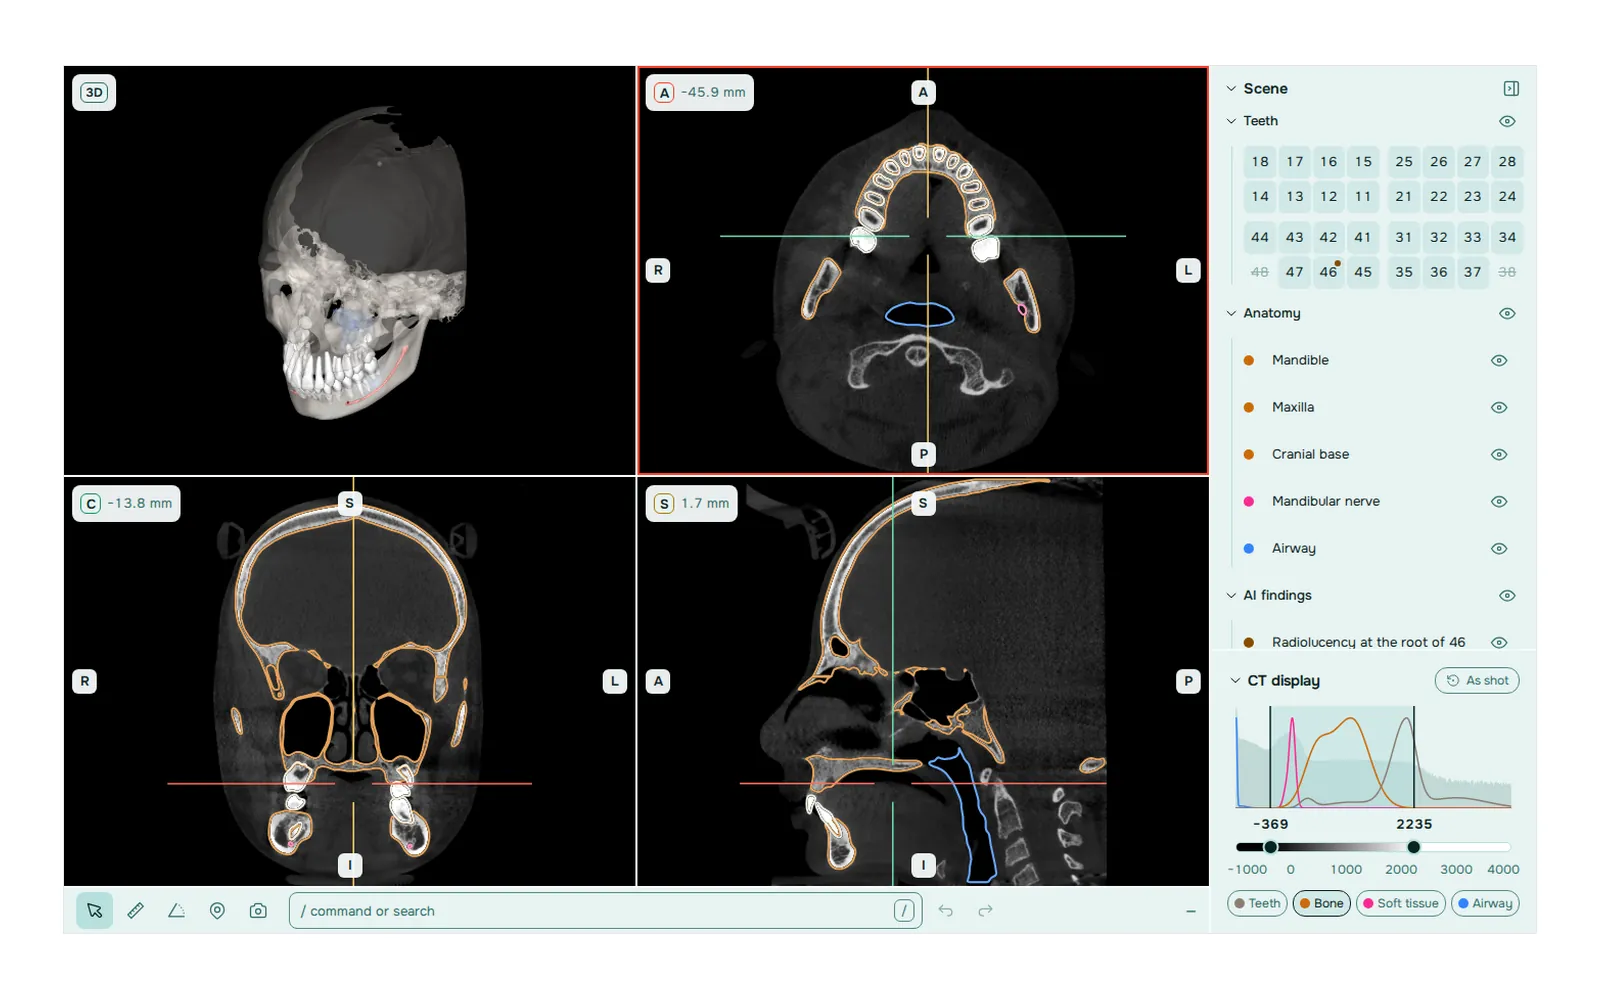Take a snapshot with the camera icon
The image size is (1600, 1000).
pyautogui.click(x=258, y=911)
